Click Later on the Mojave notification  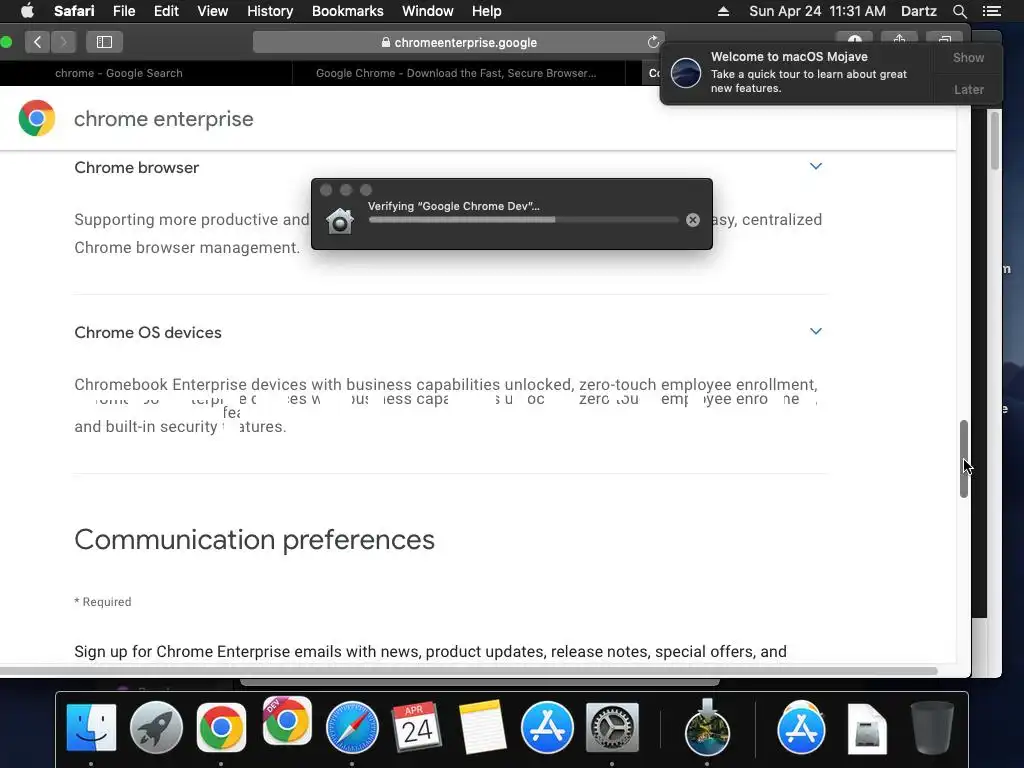click(968, 89)
